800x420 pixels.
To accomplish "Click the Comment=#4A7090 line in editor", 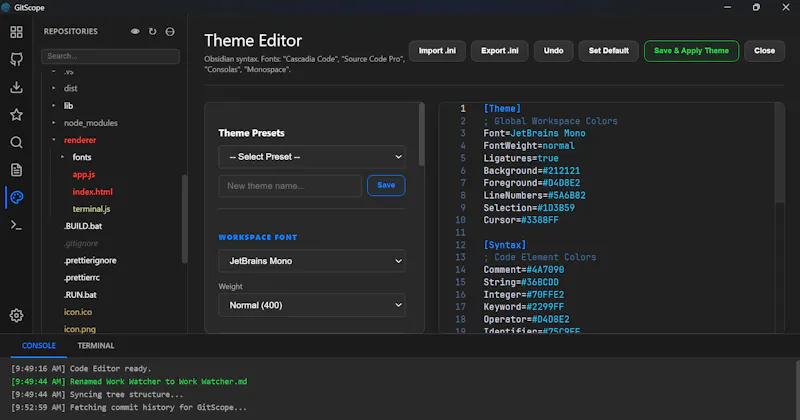I will tap(523, 269).
